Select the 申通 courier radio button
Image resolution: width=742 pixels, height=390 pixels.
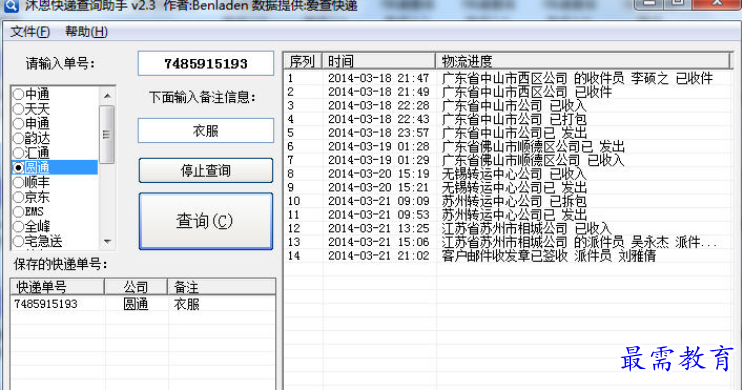[18, 124]
